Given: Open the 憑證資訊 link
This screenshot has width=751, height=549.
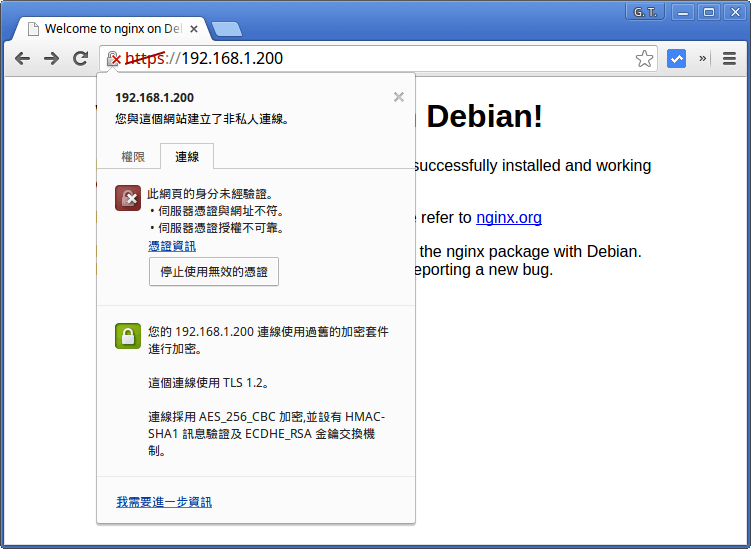Looking at the screenshot, I should pyautogui.click(x=172, y=246).
